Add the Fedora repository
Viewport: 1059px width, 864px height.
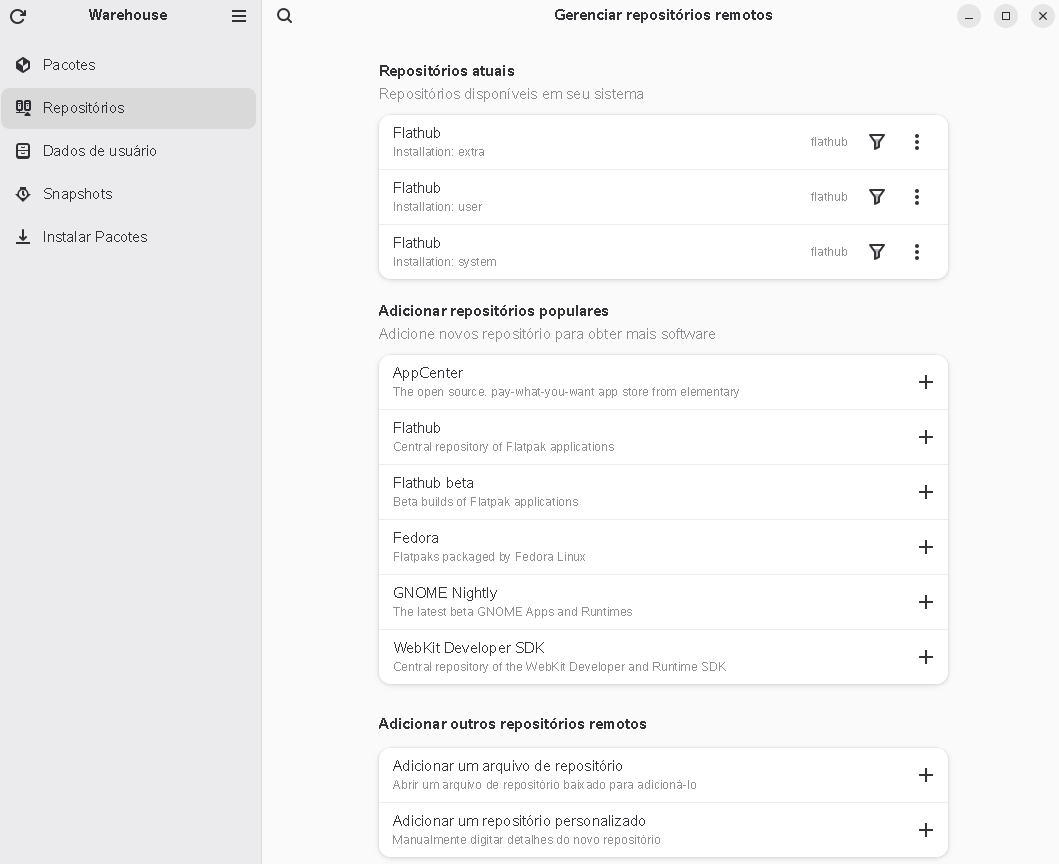pyautogui.click(x=925, y=547)
